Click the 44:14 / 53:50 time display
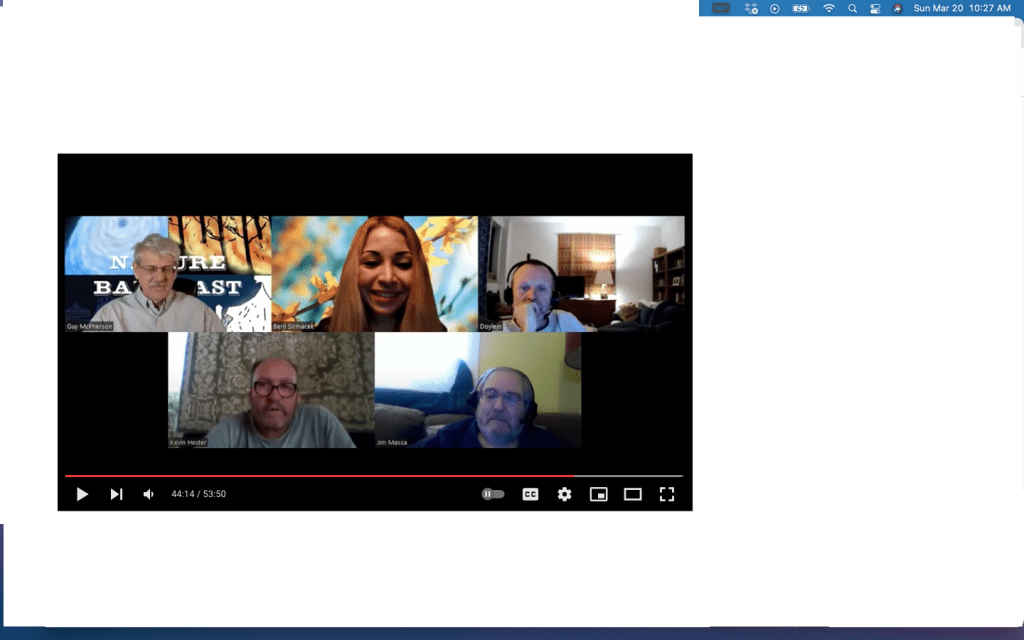Viewport: 1024px width, 640px height. (198, 494)
